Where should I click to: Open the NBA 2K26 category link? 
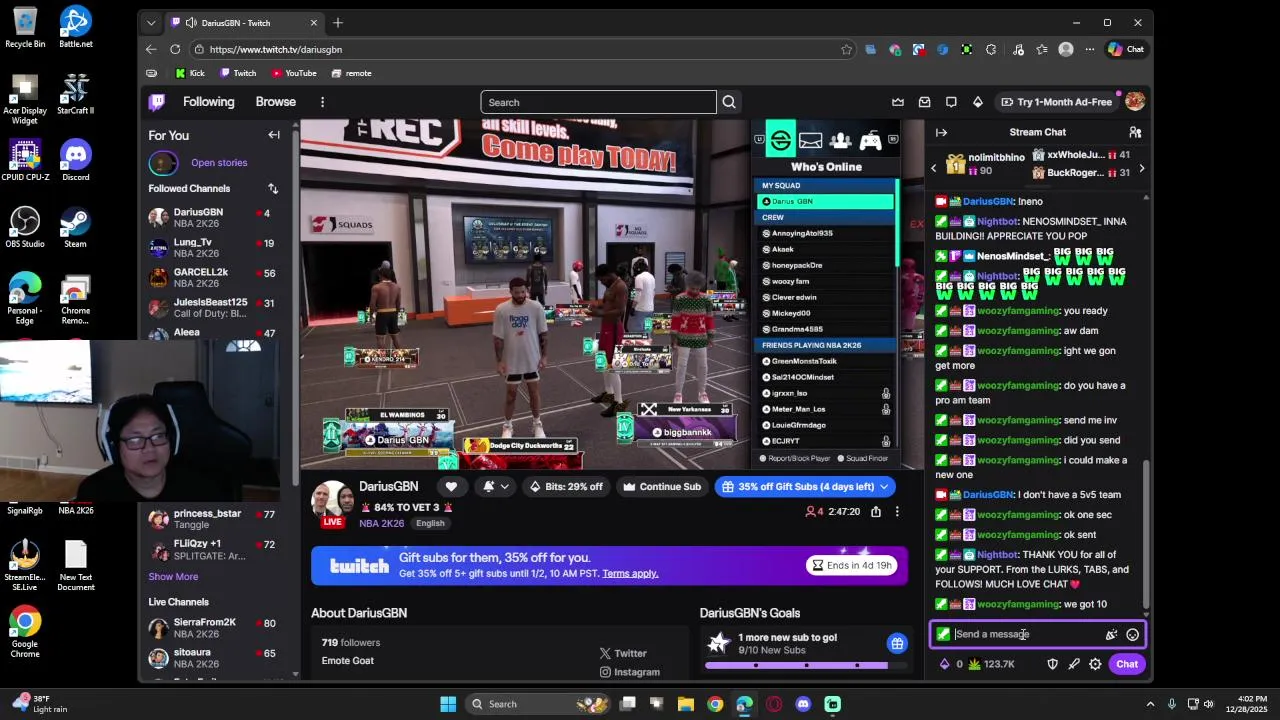pos(381,523)
